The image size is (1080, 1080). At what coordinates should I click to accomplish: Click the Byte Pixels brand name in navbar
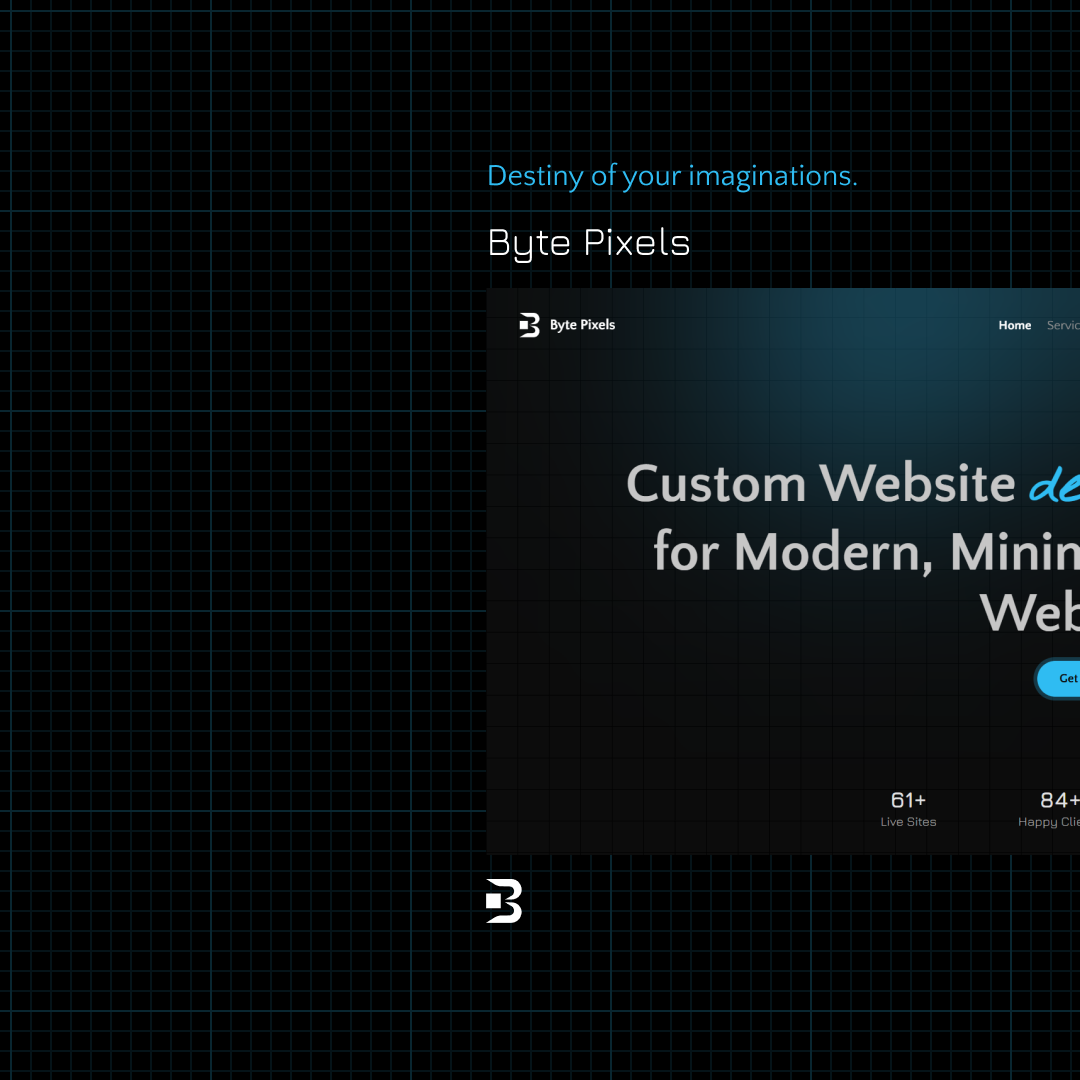[x=582, y=324]
